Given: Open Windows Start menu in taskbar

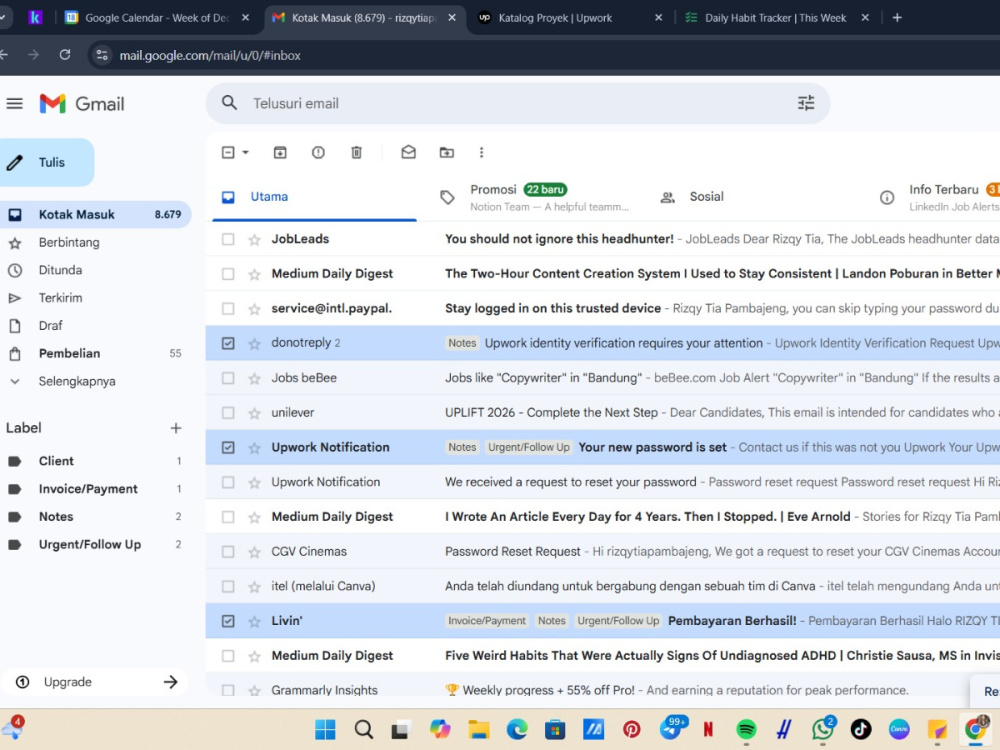Looking at the screenshot, I should tap(325, 729).
